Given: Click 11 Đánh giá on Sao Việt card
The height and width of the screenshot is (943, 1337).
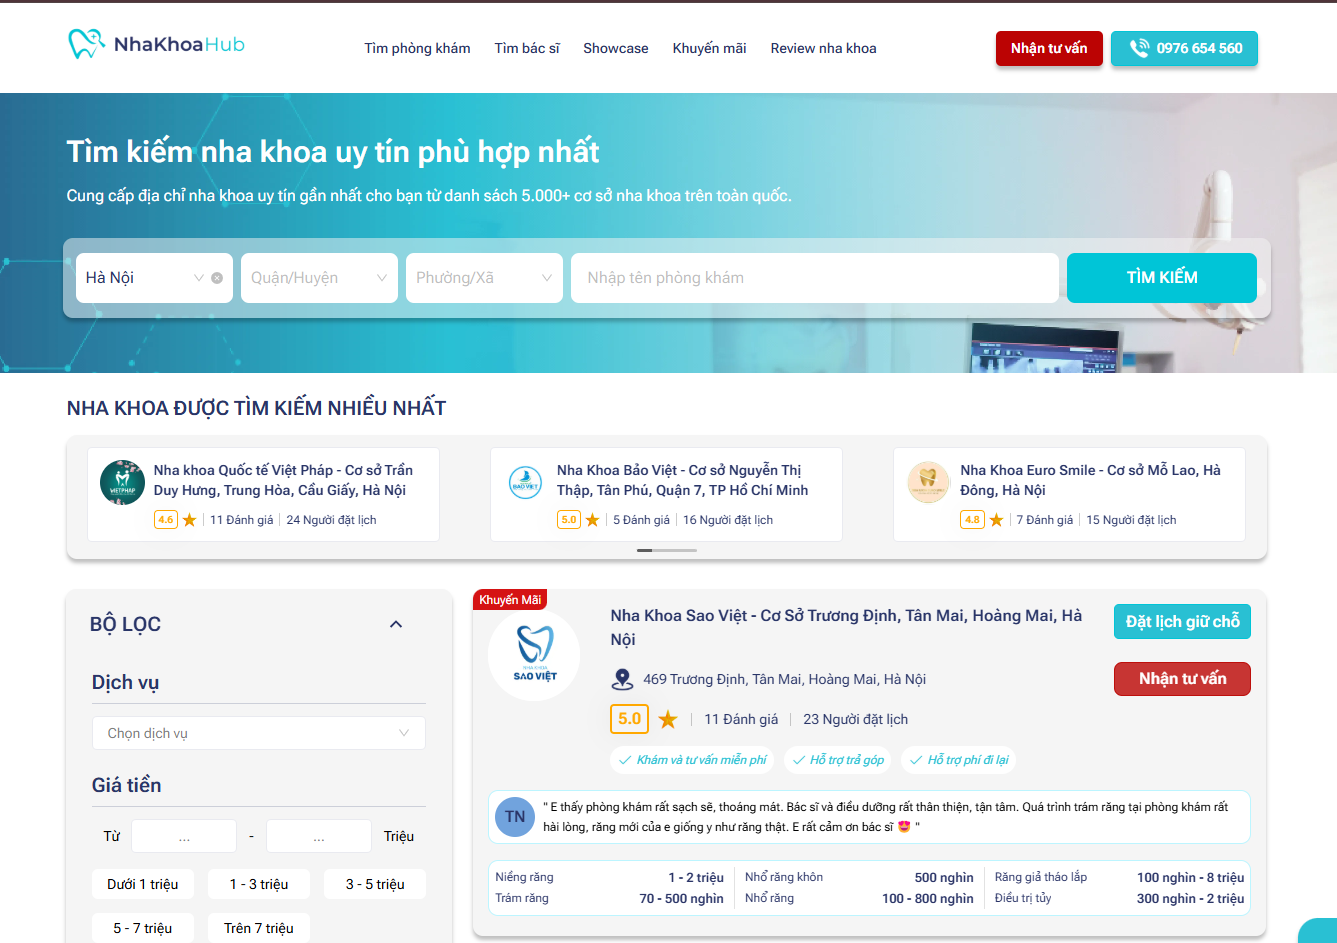Looking at the screenshot, I should (x=741, y=719).
